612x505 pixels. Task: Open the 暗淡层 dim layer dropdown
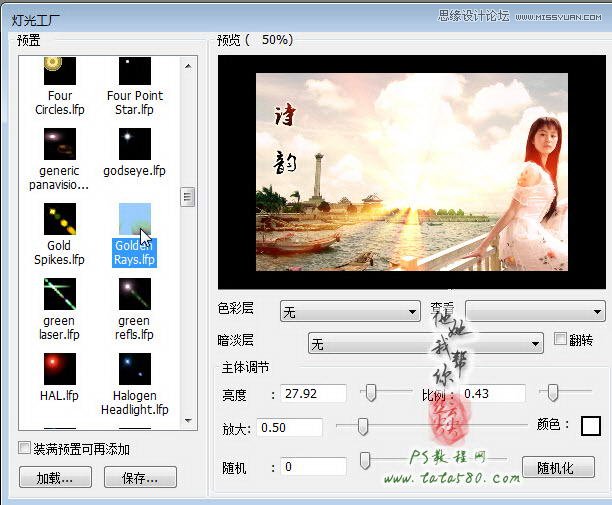(426, 343)
